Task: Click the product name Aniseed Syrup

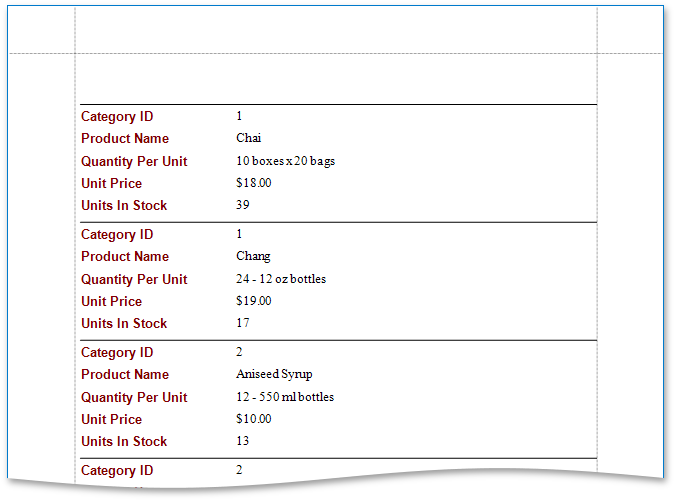Action: pyautogui.click(x=274, y=374)
